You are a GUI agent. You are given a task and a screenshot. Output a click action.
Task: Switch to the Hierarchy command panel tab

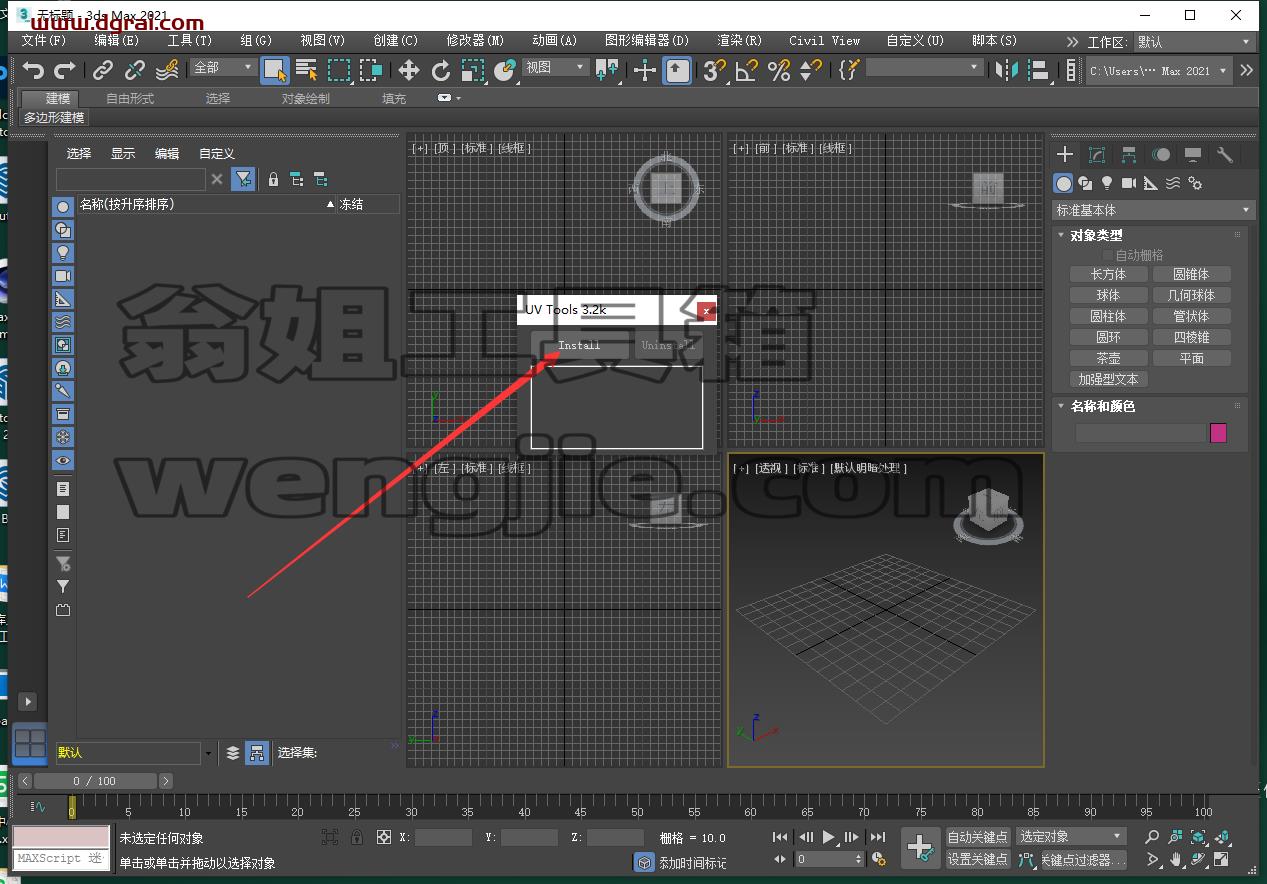(x=1129, y=154)
